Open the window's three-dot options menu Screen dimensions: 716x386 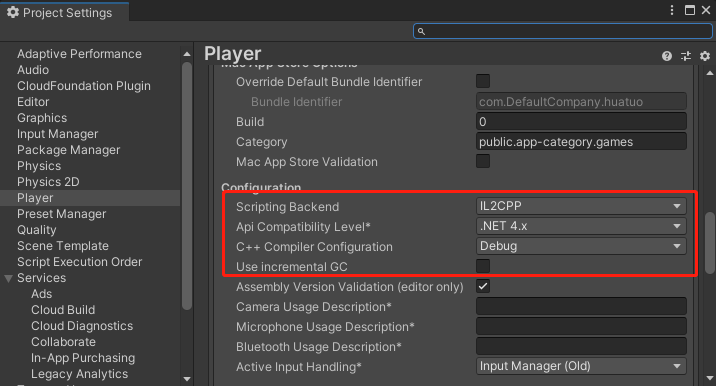672,10
